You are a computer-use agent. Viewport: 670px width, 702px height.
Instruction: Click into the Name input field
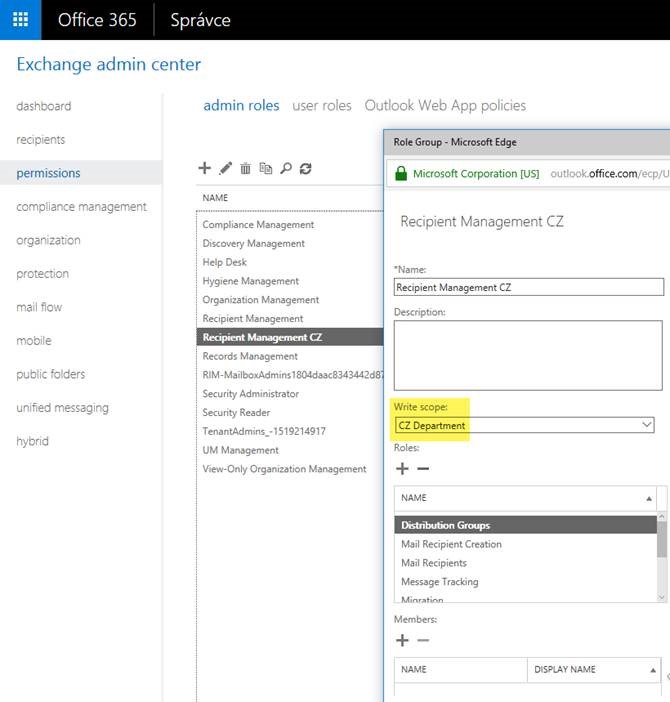tap(529, 287)
